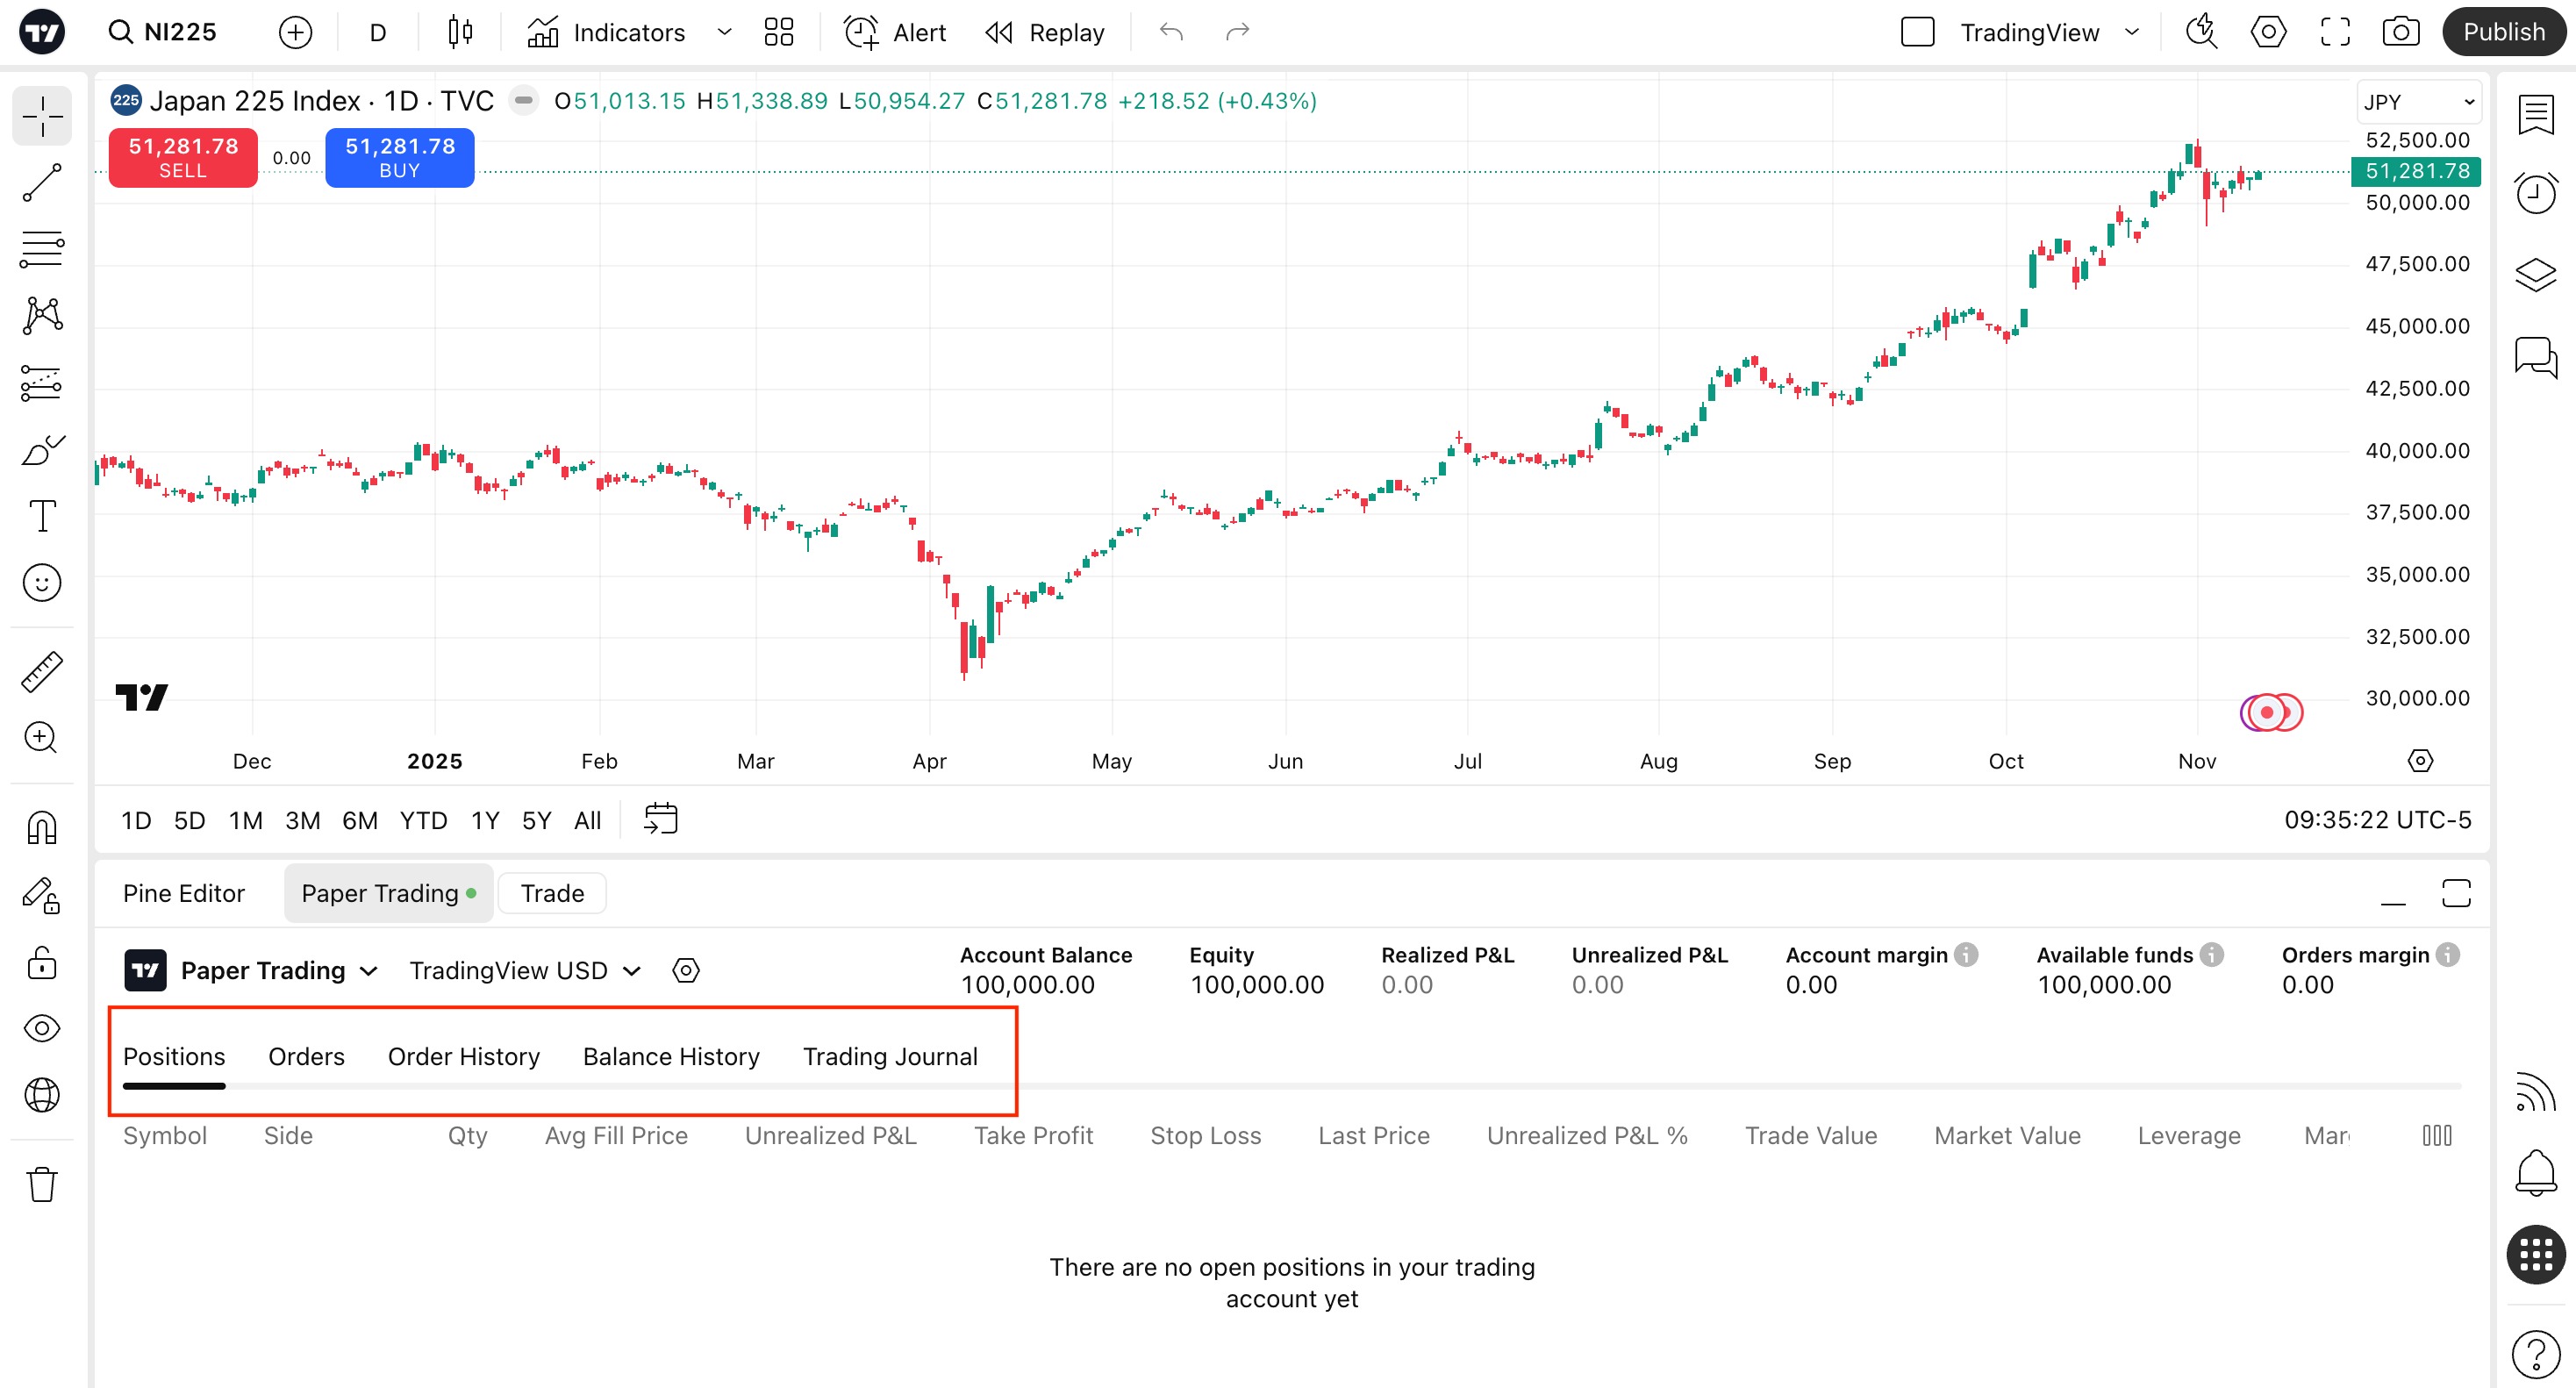Open the go-to-date calendar icon
This screenshot has width=2576, height=1388.
pyautogui.click(x=660, y=819)
